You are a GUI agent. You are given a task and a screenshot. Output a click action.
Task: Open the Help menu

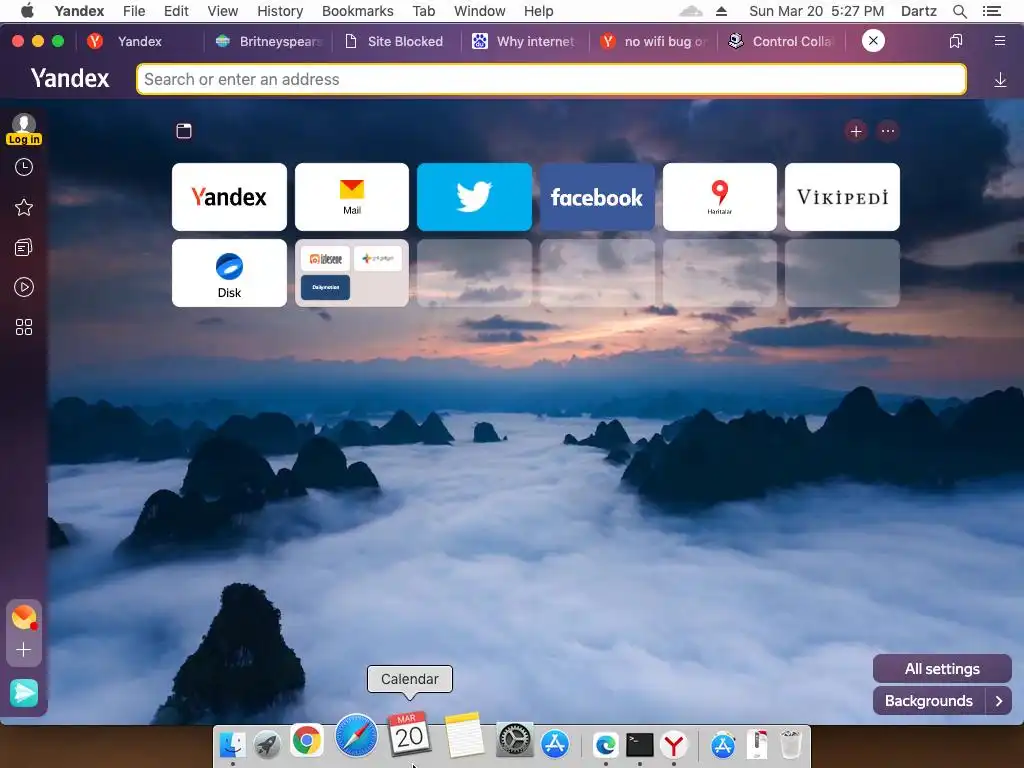(x=538, y=11)
